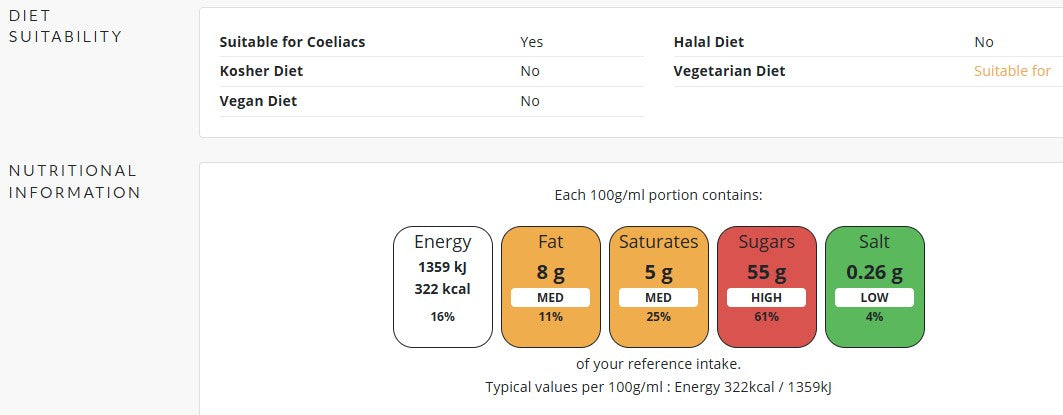Select the white Energy nutrition tile
The image size is (1063, 415).
443,286
